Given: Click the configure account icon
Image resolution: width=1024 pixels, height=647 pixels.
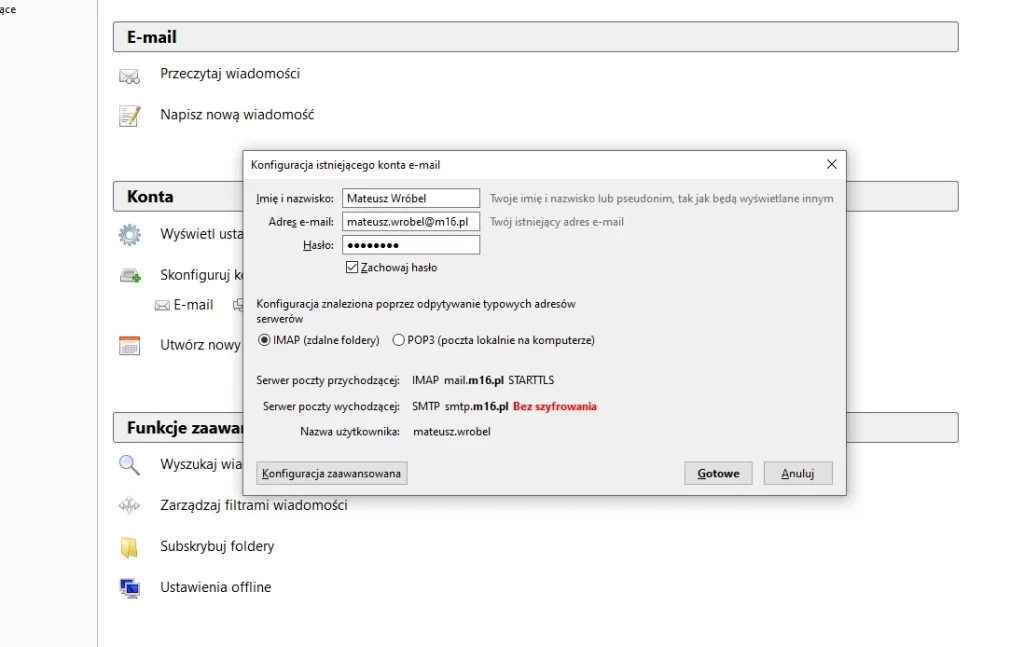Looking at the screenshot, I should point(129,275).
